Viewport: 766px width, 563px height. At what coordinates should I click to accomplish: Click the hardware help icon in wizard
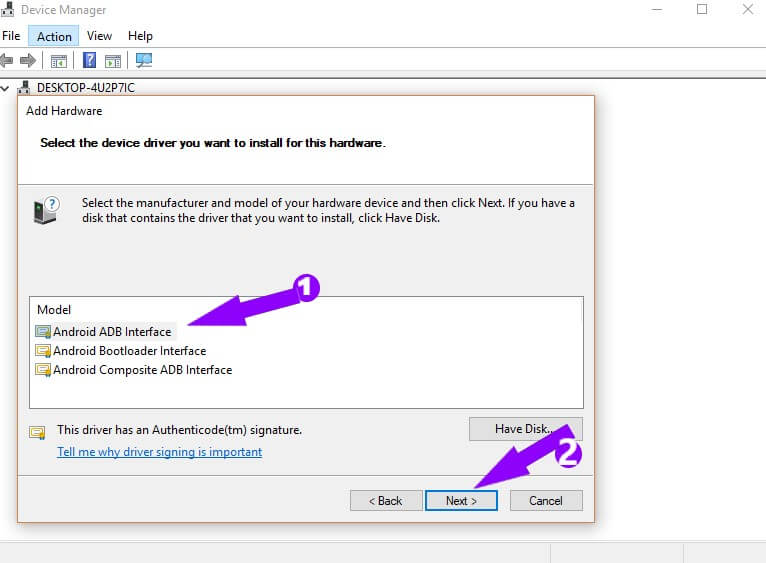(x=46, y=210)
